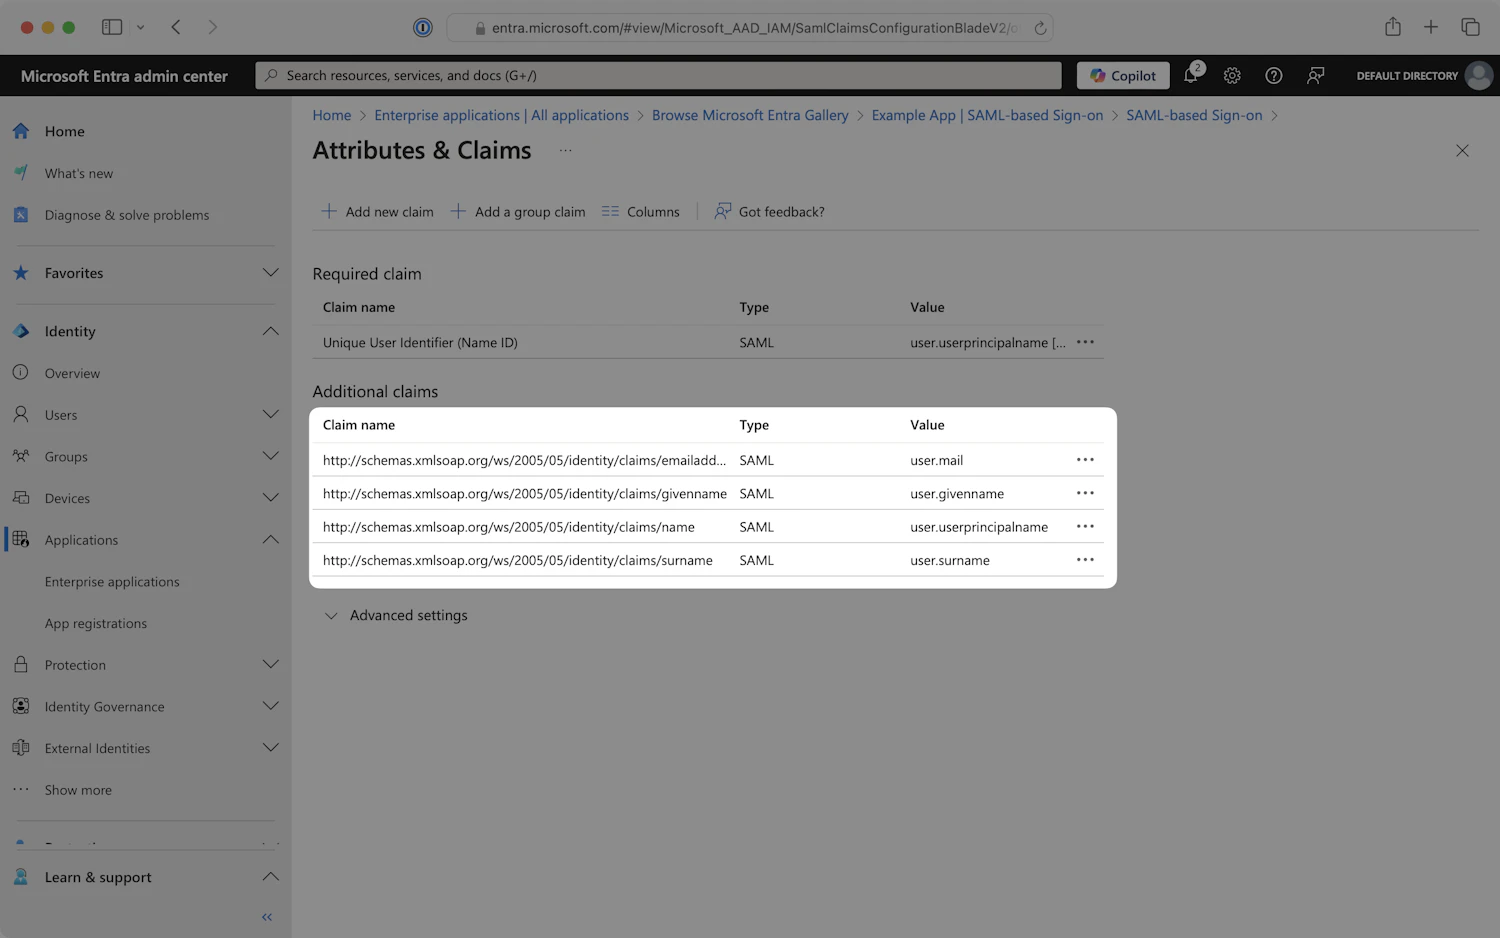Image resolution: width=1500 pixels, height=938 pixels.
Task: Collapse the Applications submenu chevron
Action: point(270,540)
